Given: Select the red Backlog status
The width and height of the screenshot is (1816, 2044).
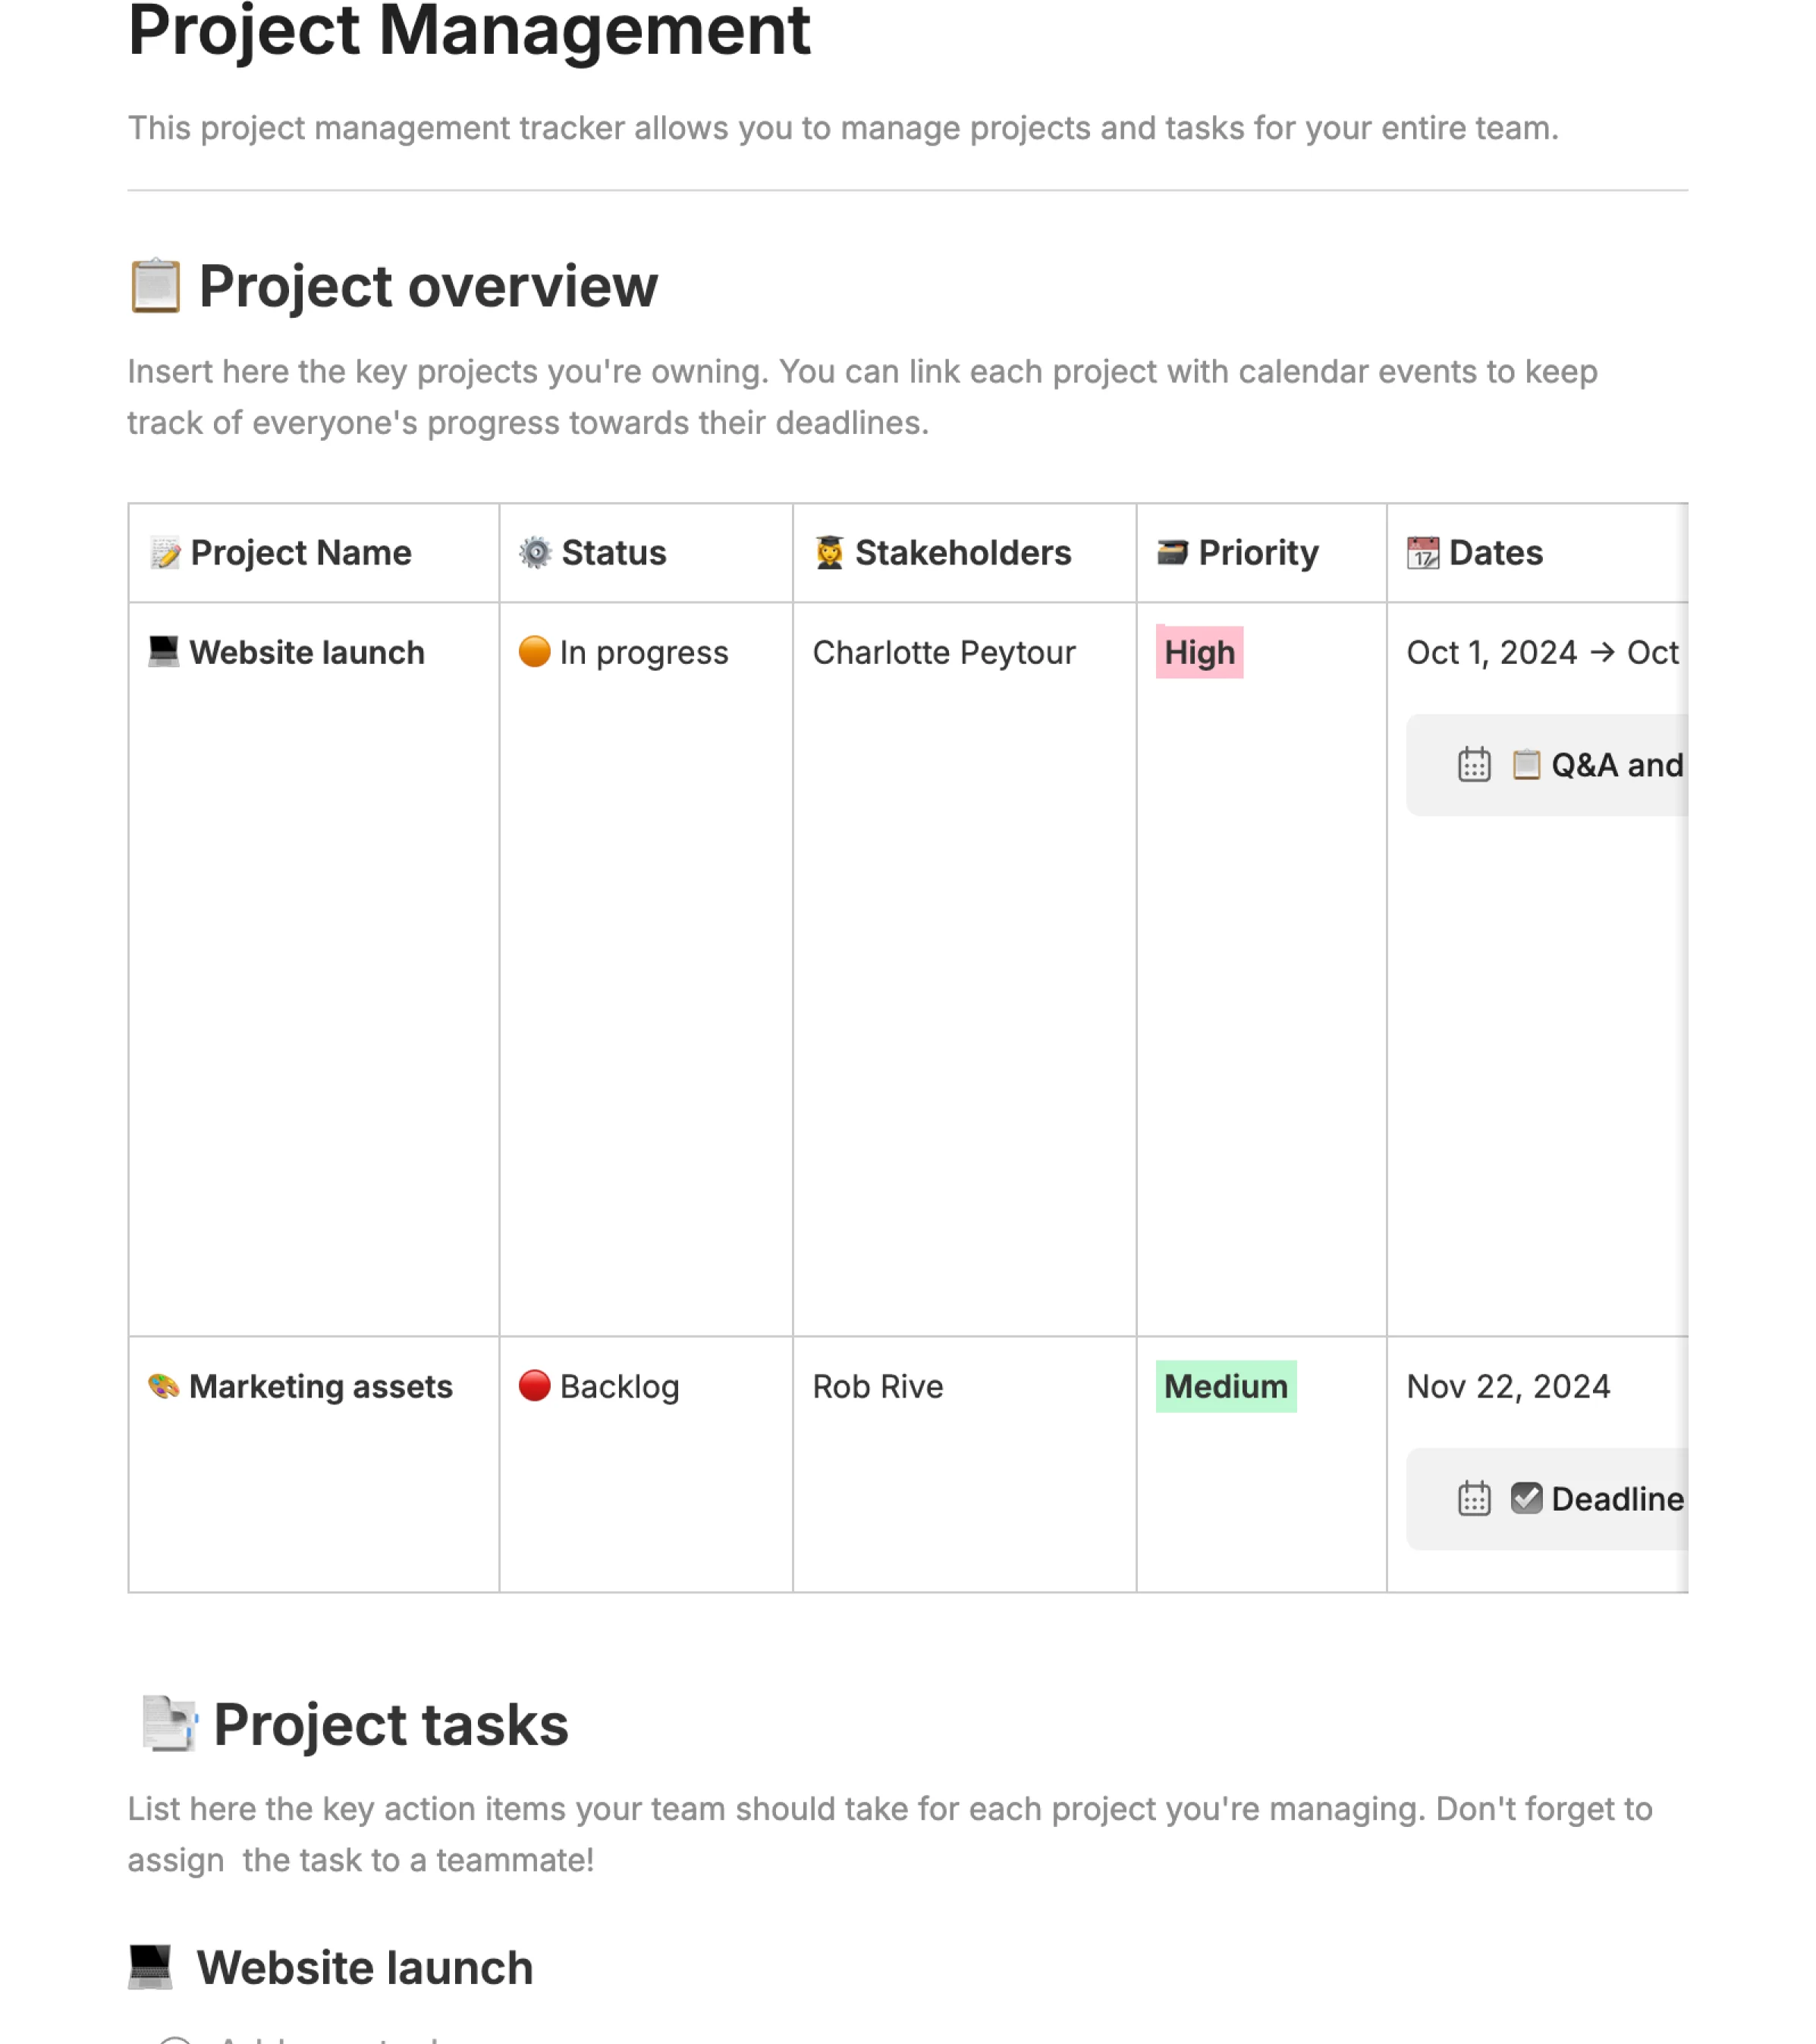Looking at the screenshot, I should click(599, 1386).
